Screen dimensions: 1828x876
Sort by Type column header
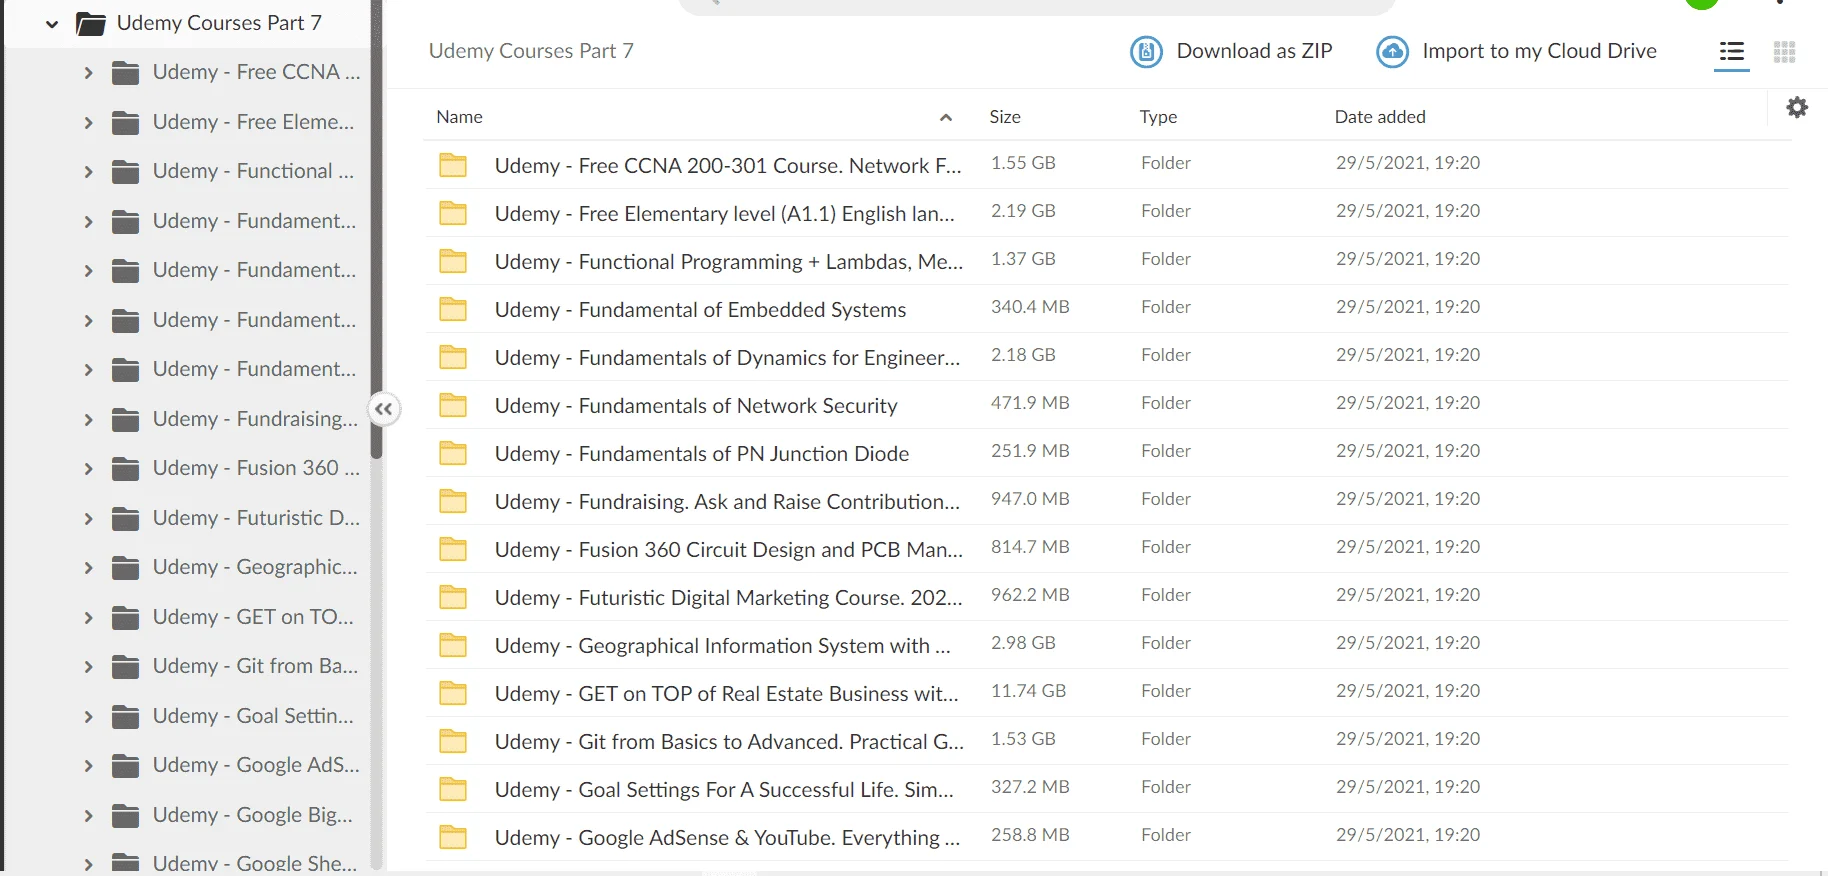1158,117
